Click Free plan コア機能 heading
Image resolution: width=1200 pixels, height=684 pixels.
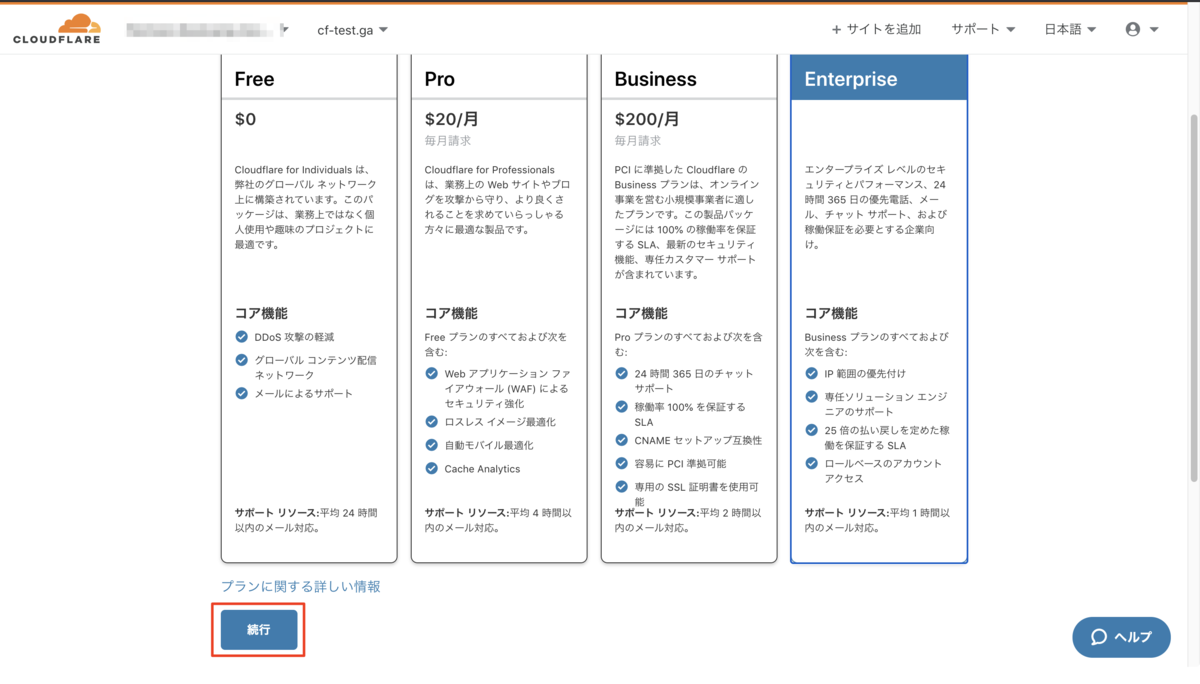[x=261, y=313]
